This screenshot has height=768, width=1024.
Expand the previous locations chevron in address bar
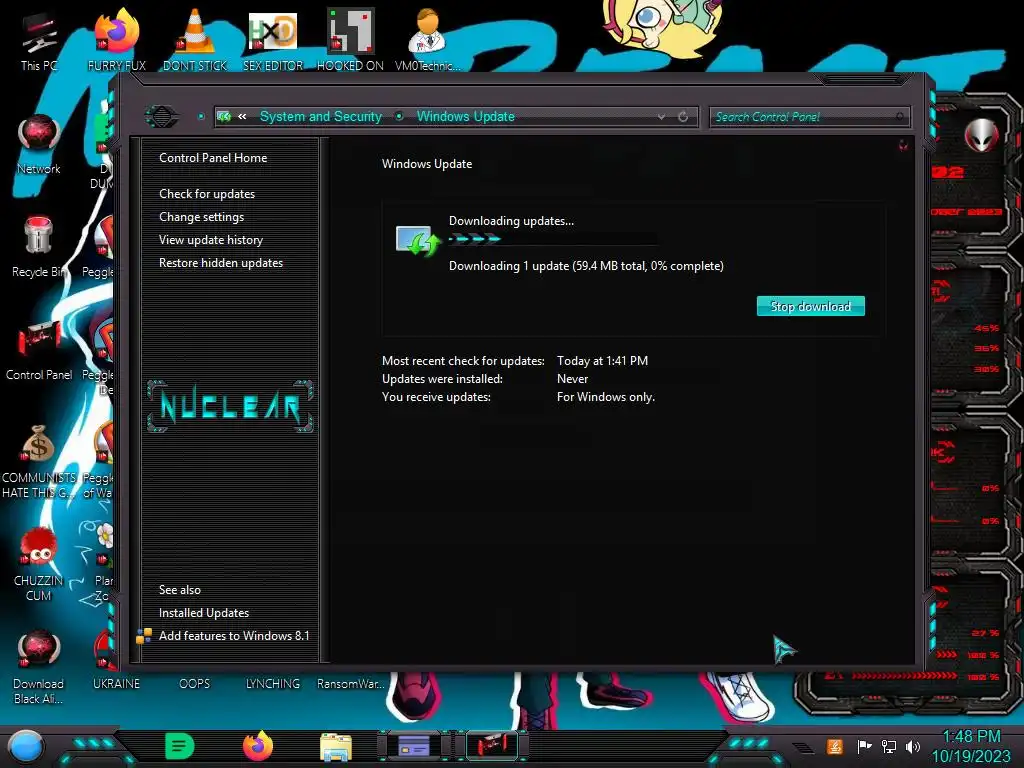[x=242, y=116]
